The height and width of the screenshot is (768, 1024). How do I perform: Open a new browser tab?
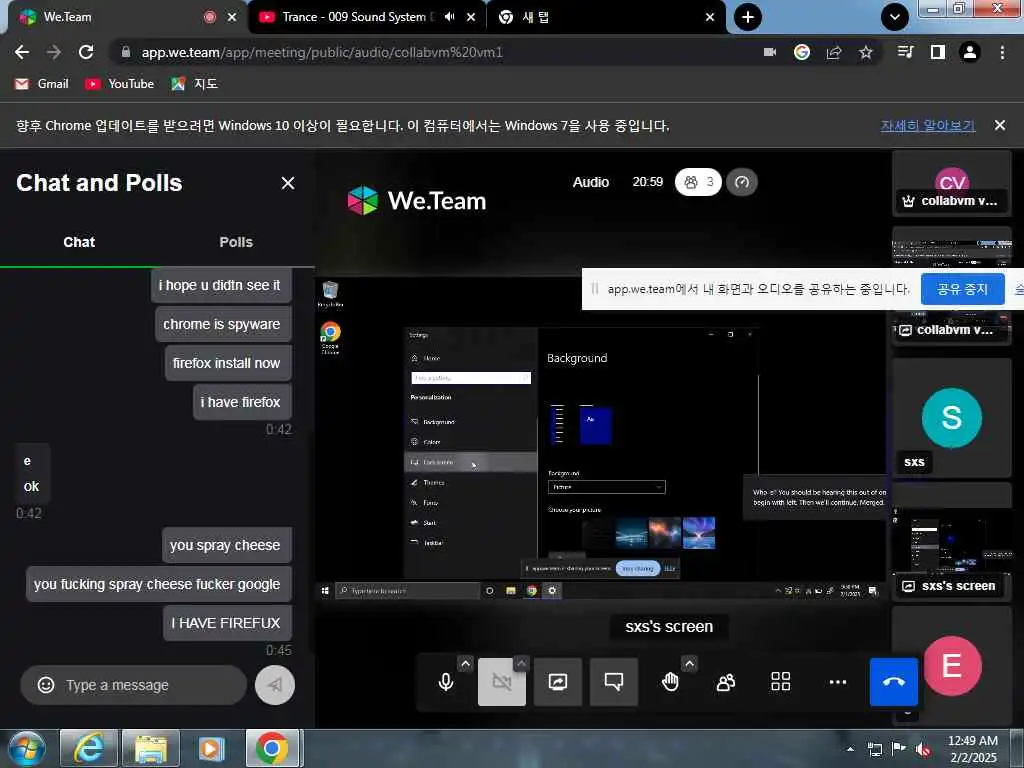point(748,17)
